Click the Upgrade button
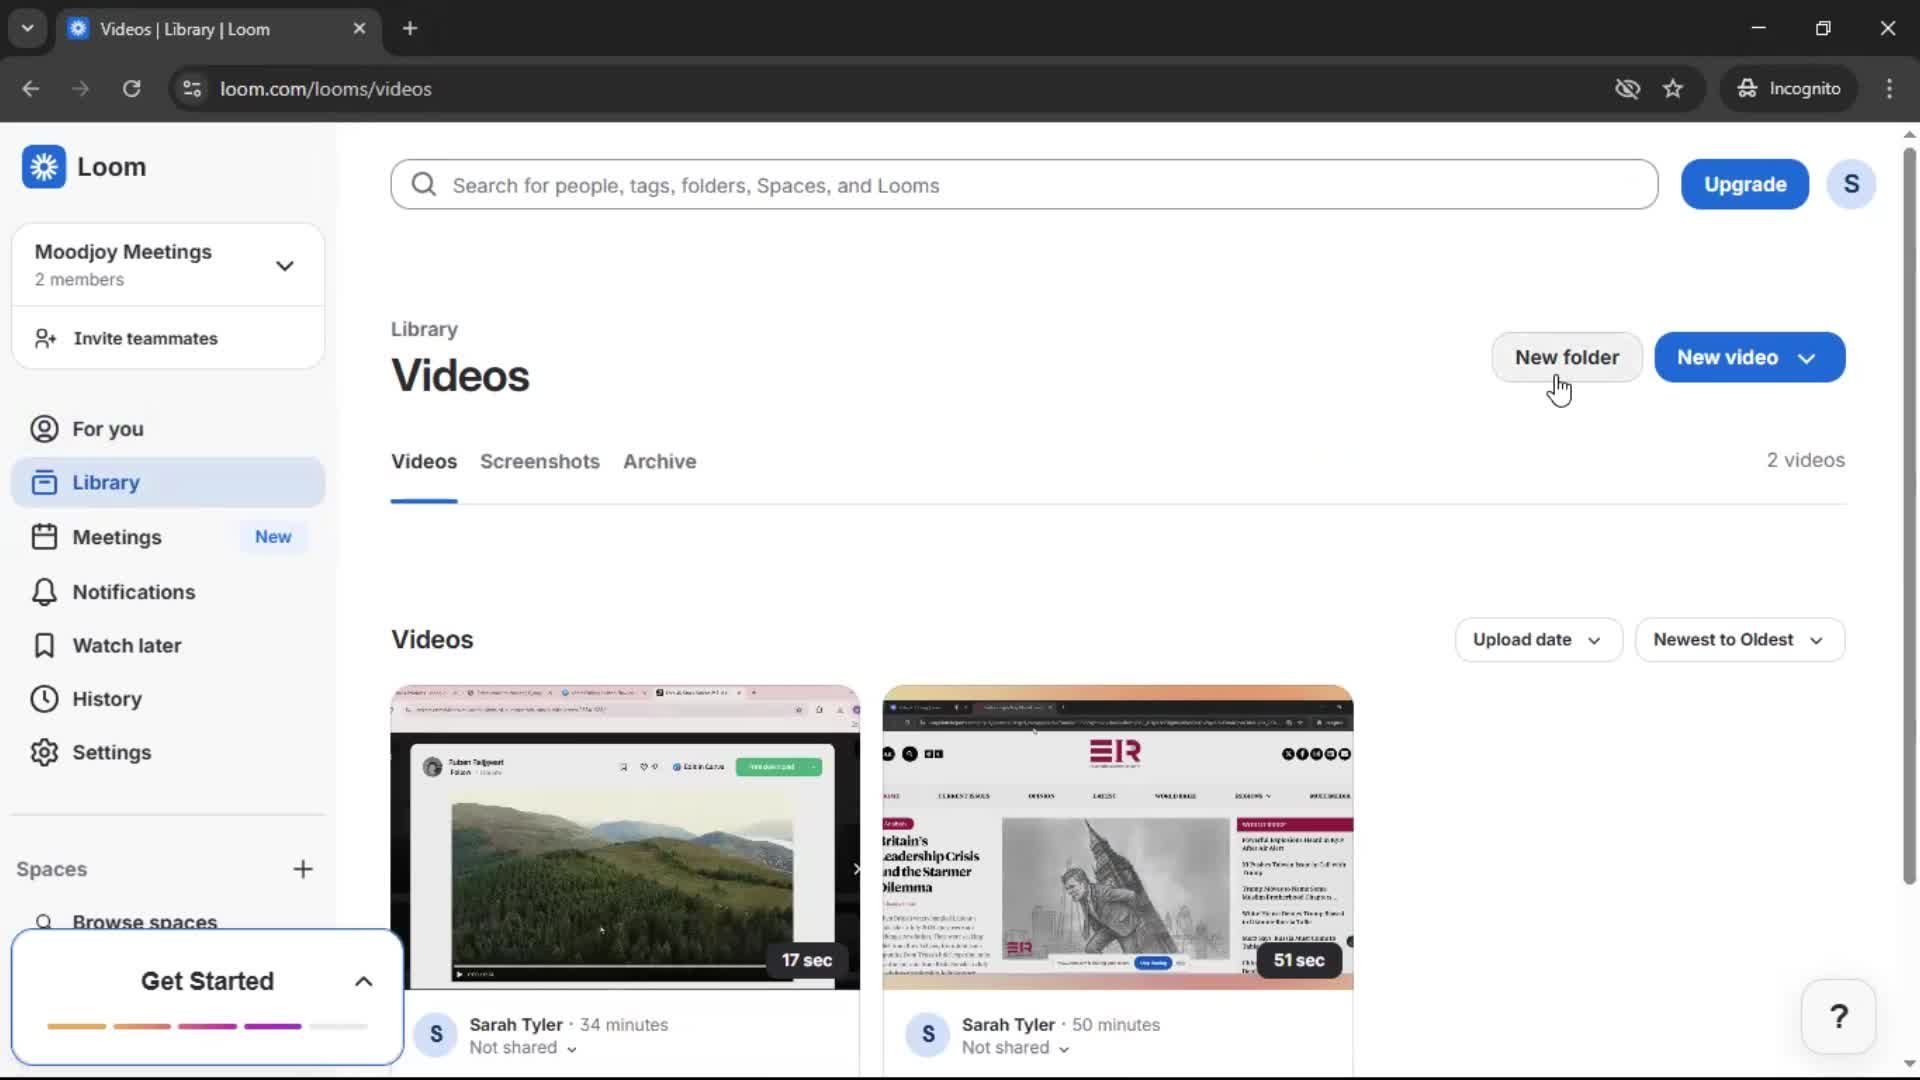 point(1744,184)
